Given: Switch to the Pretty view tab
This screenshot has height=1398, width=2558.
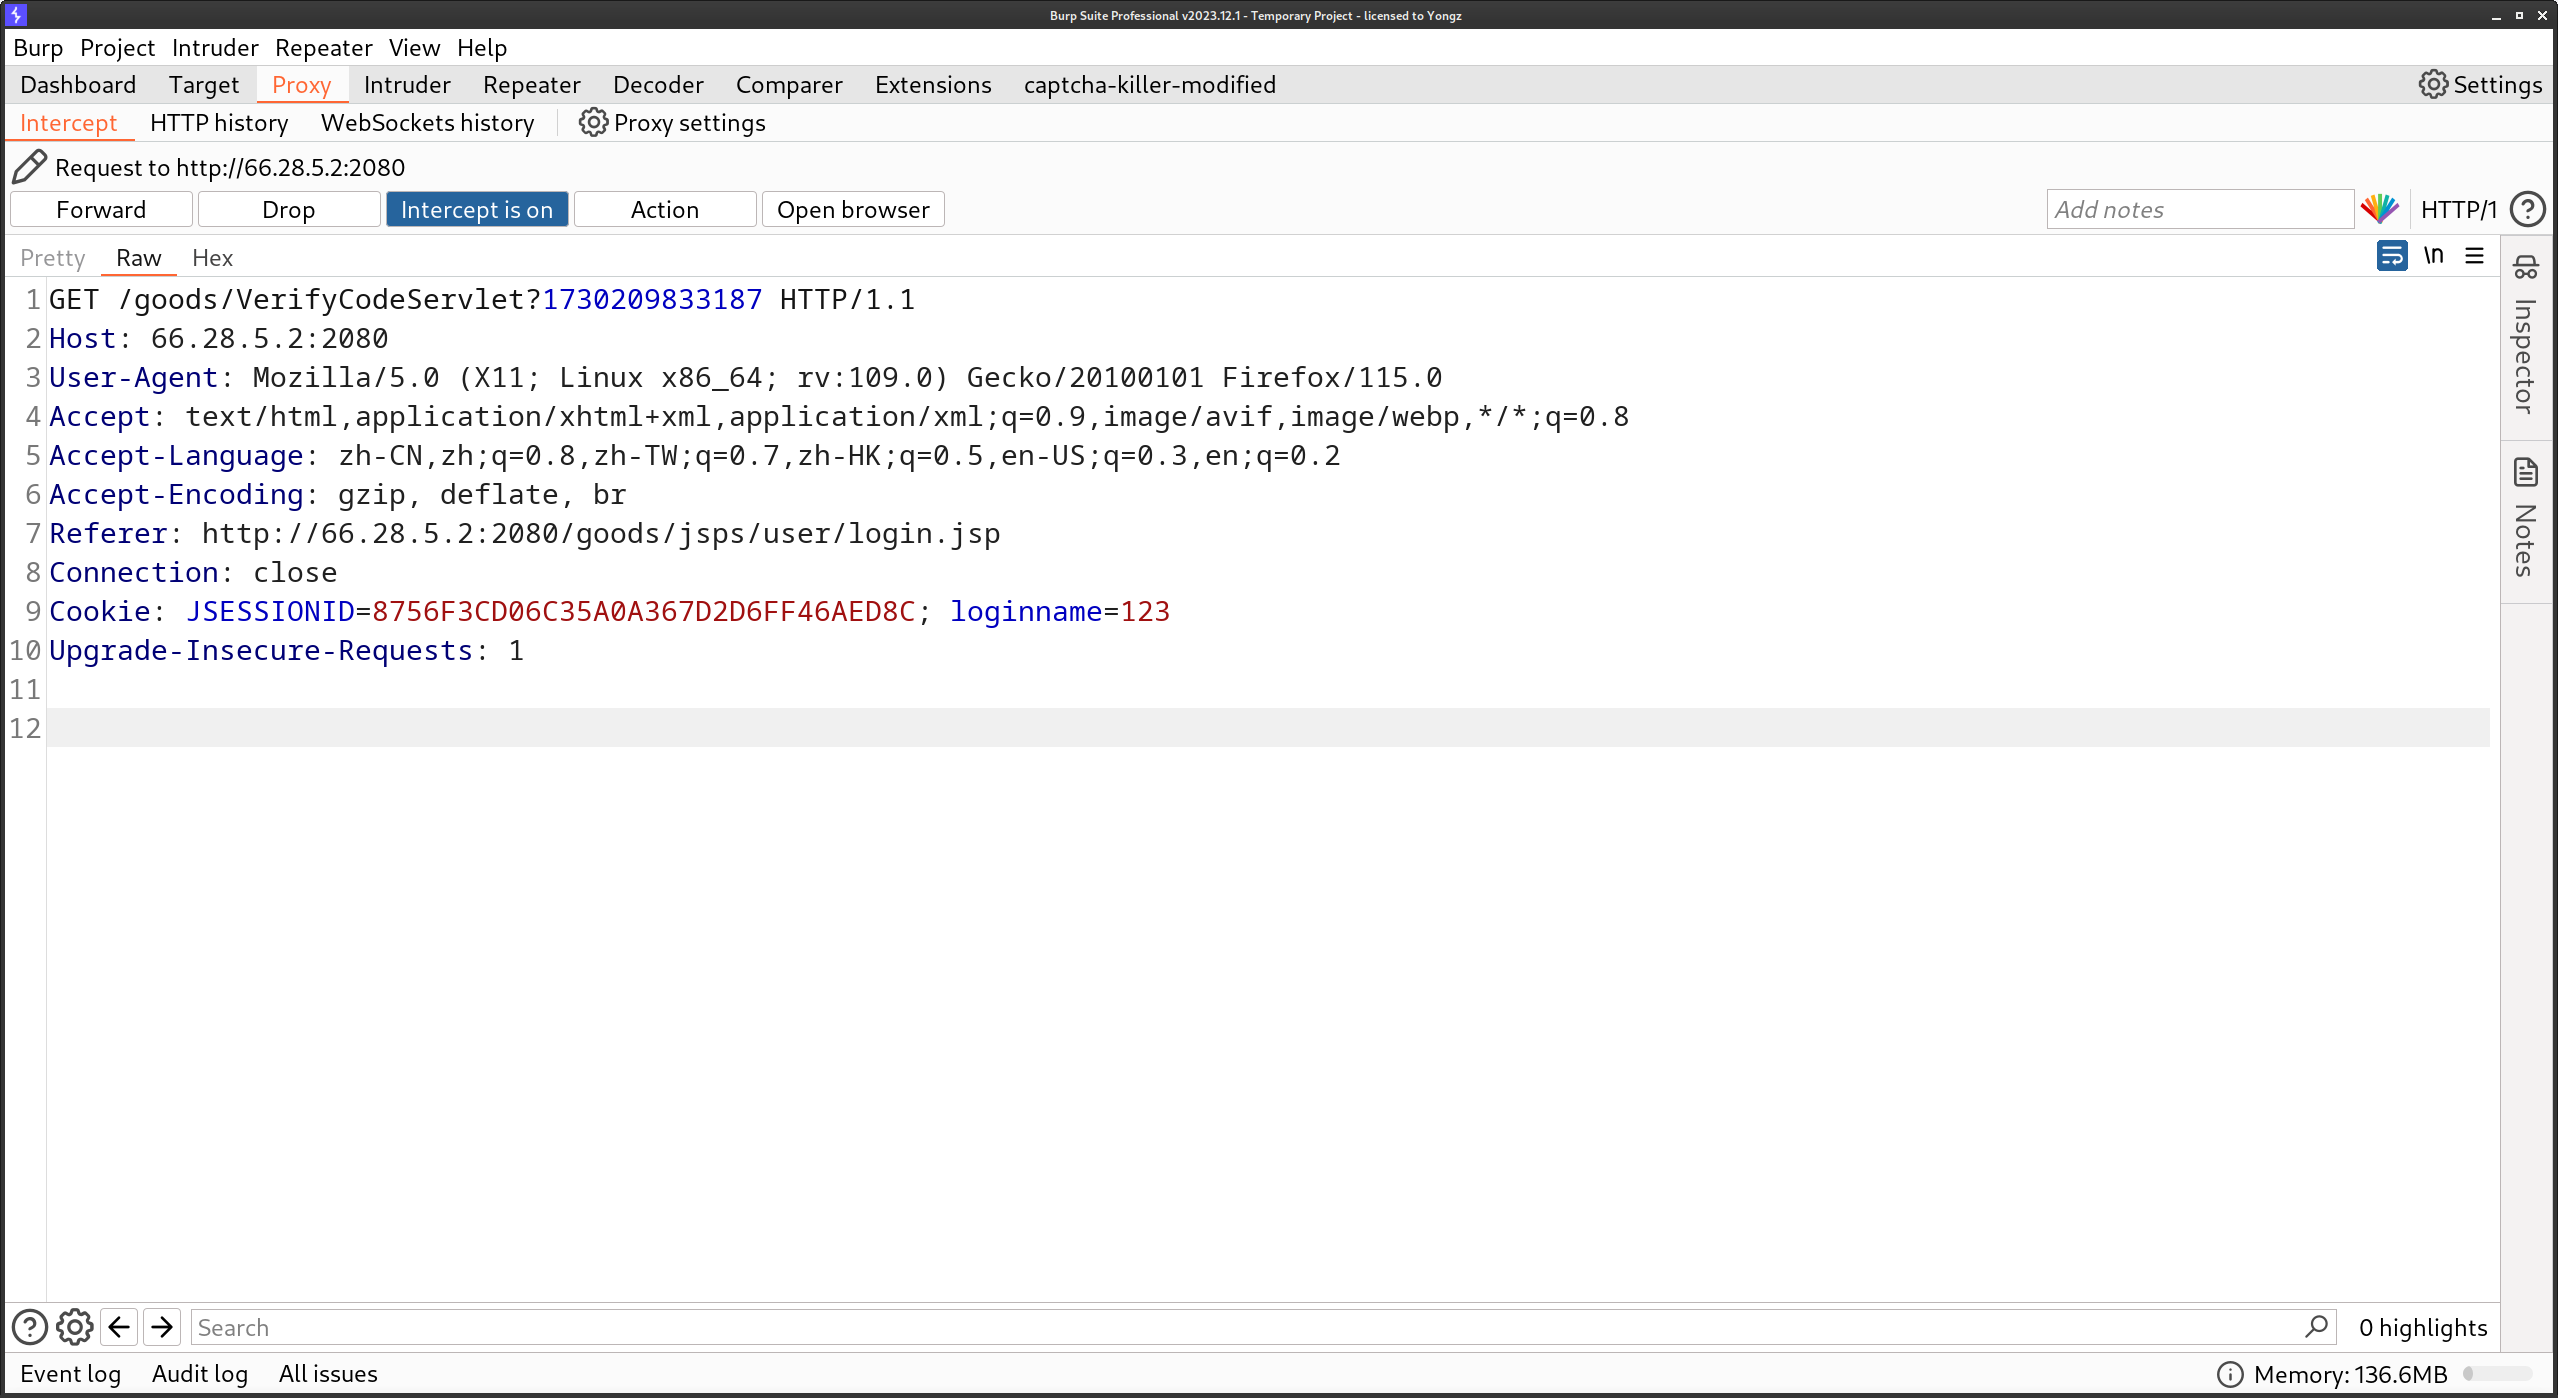Looking at the screenshot, I should click(x=53, y=258).
